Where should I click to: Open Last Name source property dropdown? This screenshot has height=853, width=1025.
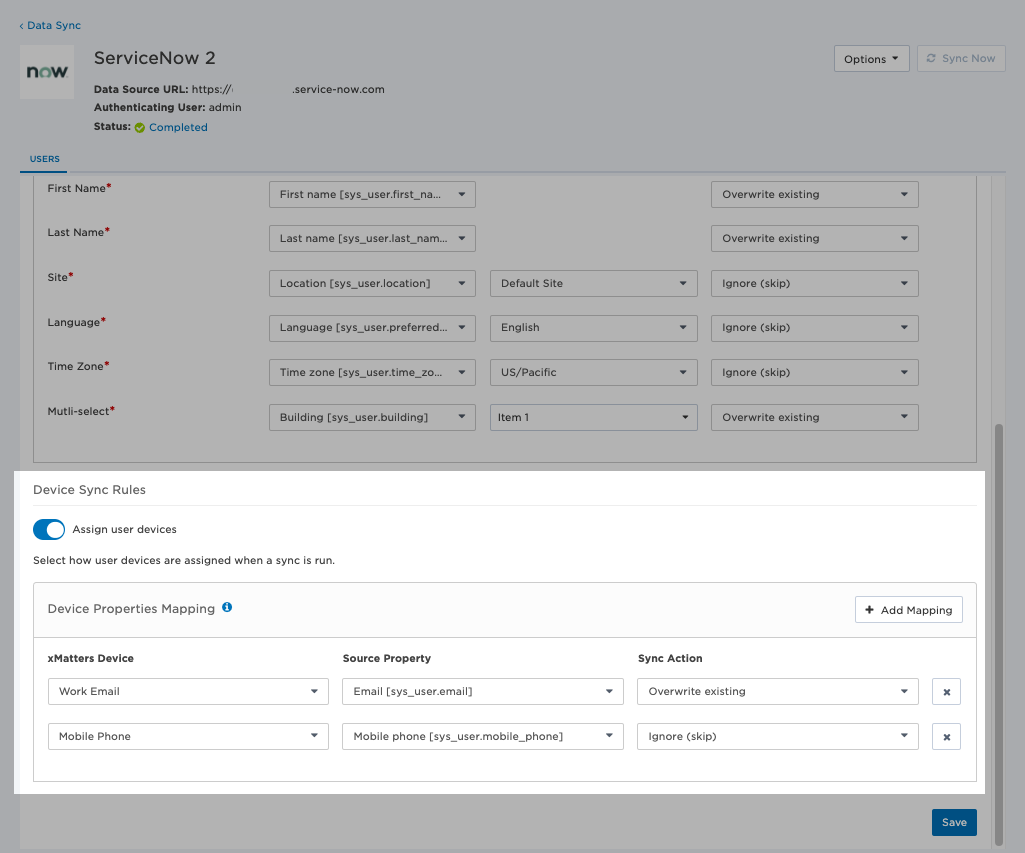372,239
